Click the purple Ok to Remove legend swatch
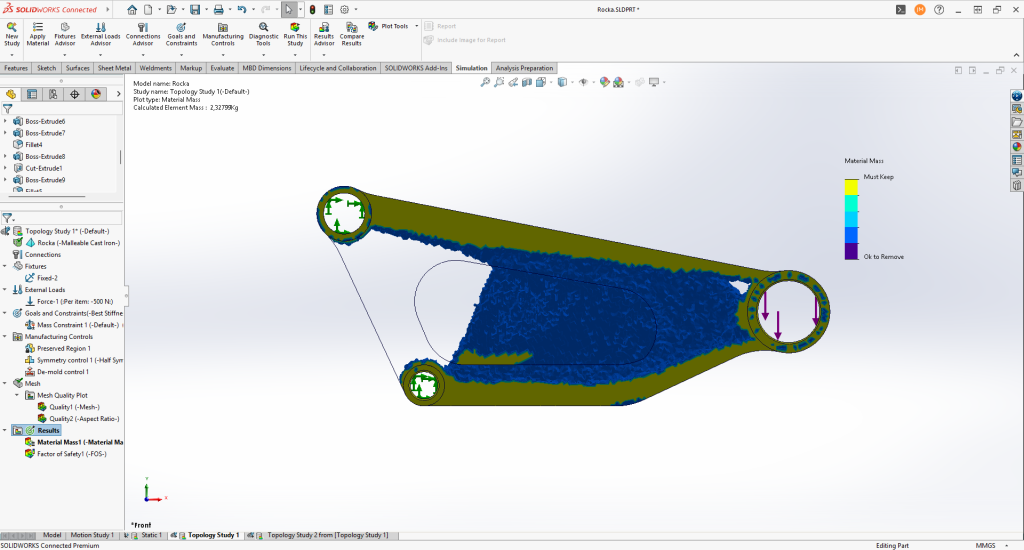1024x550 pixels. pos(851,251)
